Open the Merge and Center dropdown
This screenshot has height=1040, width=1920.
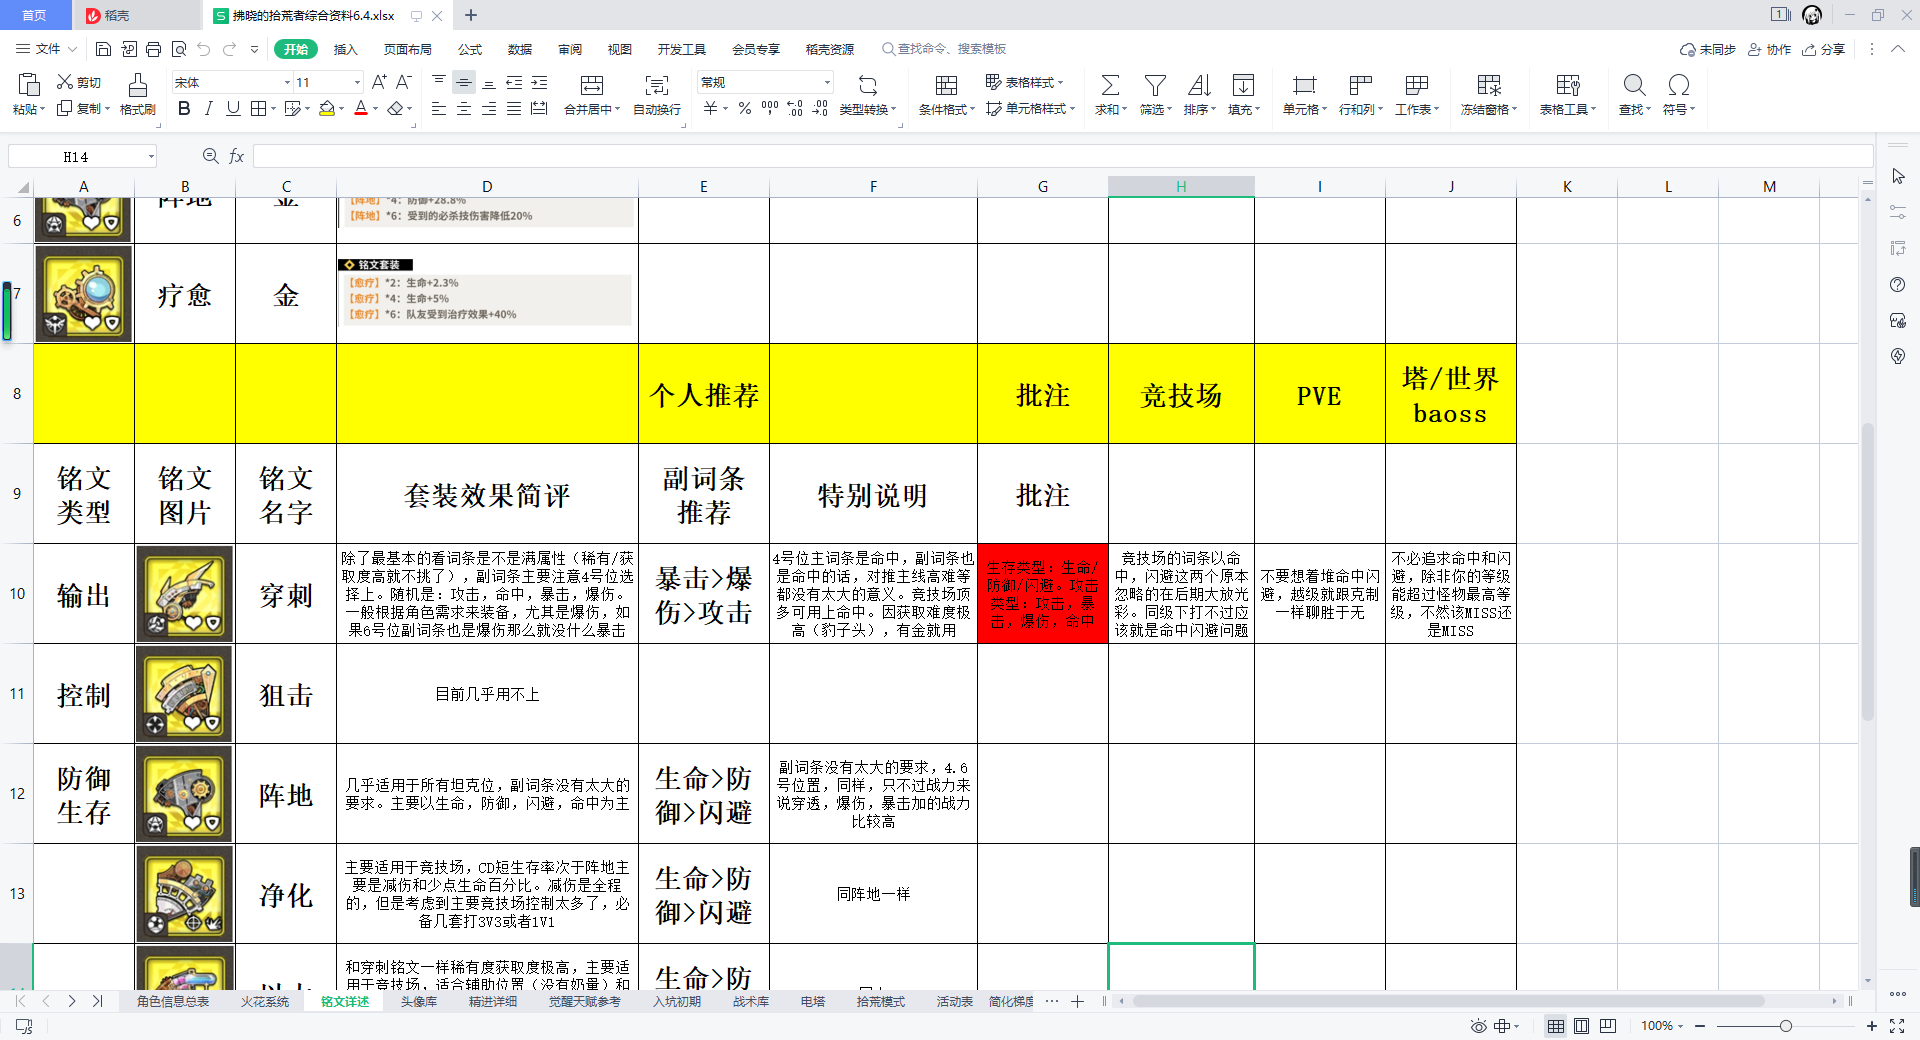click(617, 110)
